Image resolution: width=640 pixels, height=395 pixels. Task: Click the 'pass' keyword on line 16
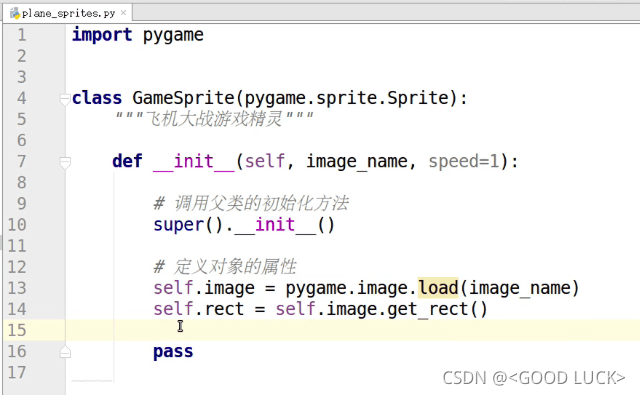coord(173,352)
